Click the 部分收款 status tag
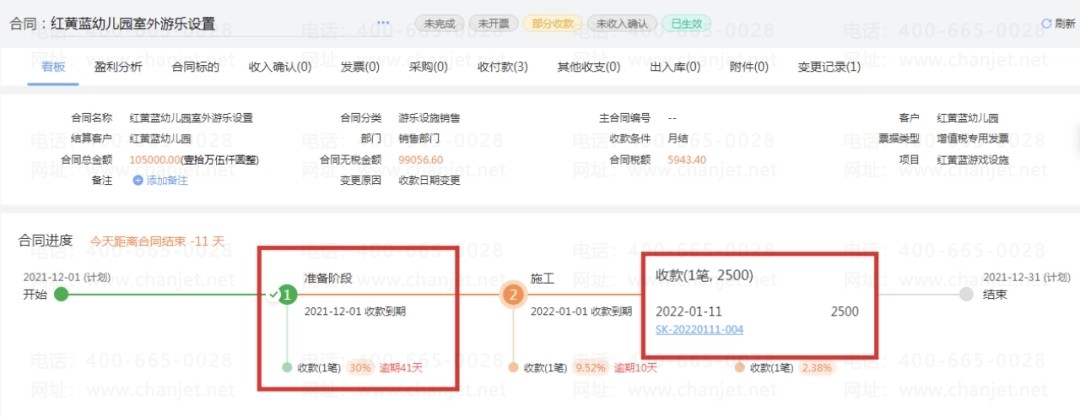This screenshot has width=1080, height=417. (x=553, y=23)
